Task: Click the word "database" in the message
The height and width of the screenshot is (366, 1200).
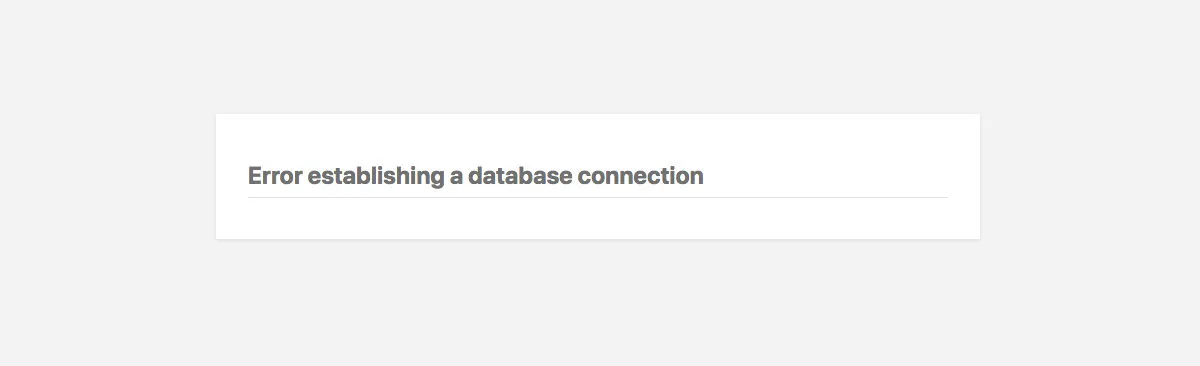Action: (520, 176)
